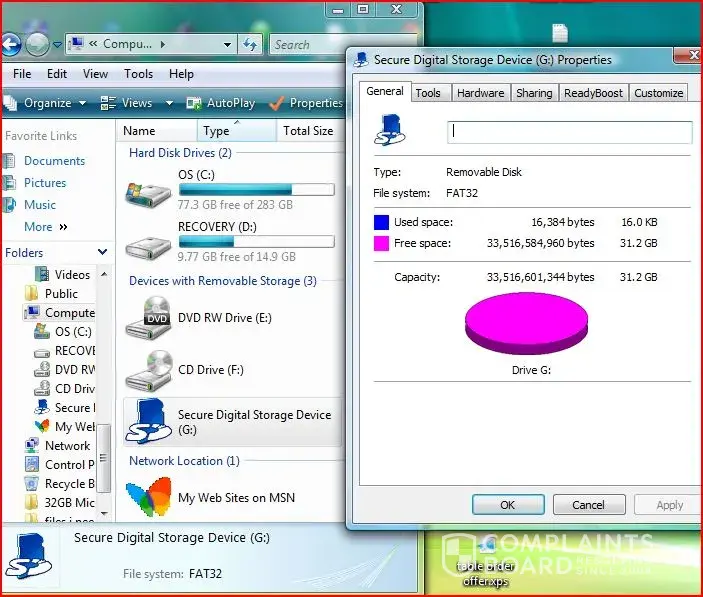Switch to the Hardware tab

[x=480, y=93]
